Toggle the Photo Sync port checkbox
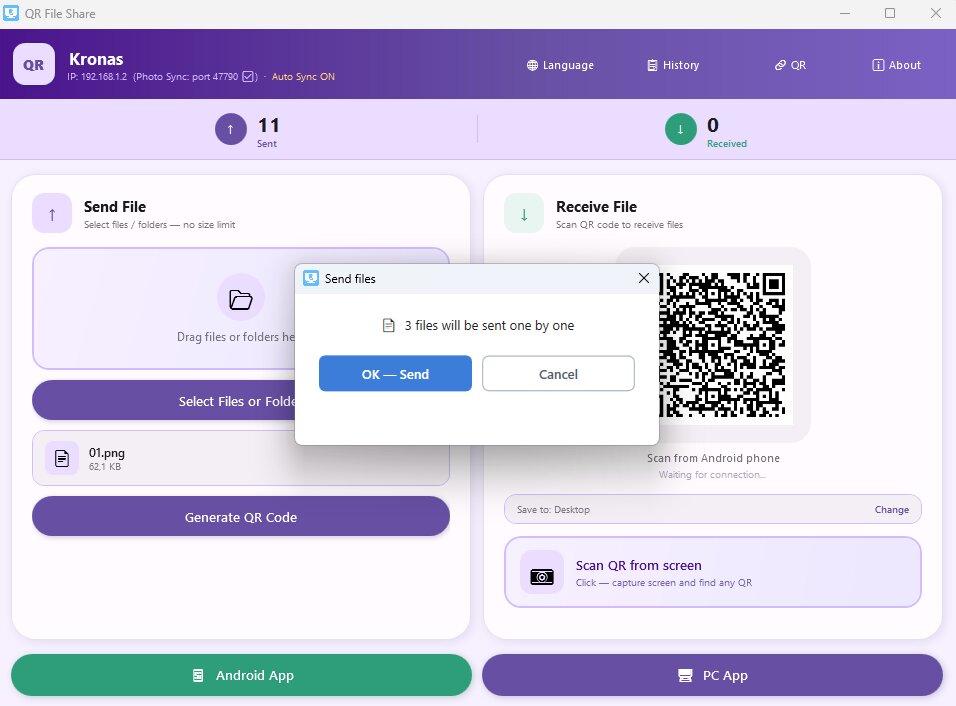The width and height of the screenshot is (956, 706). click(x=249, y=77)
